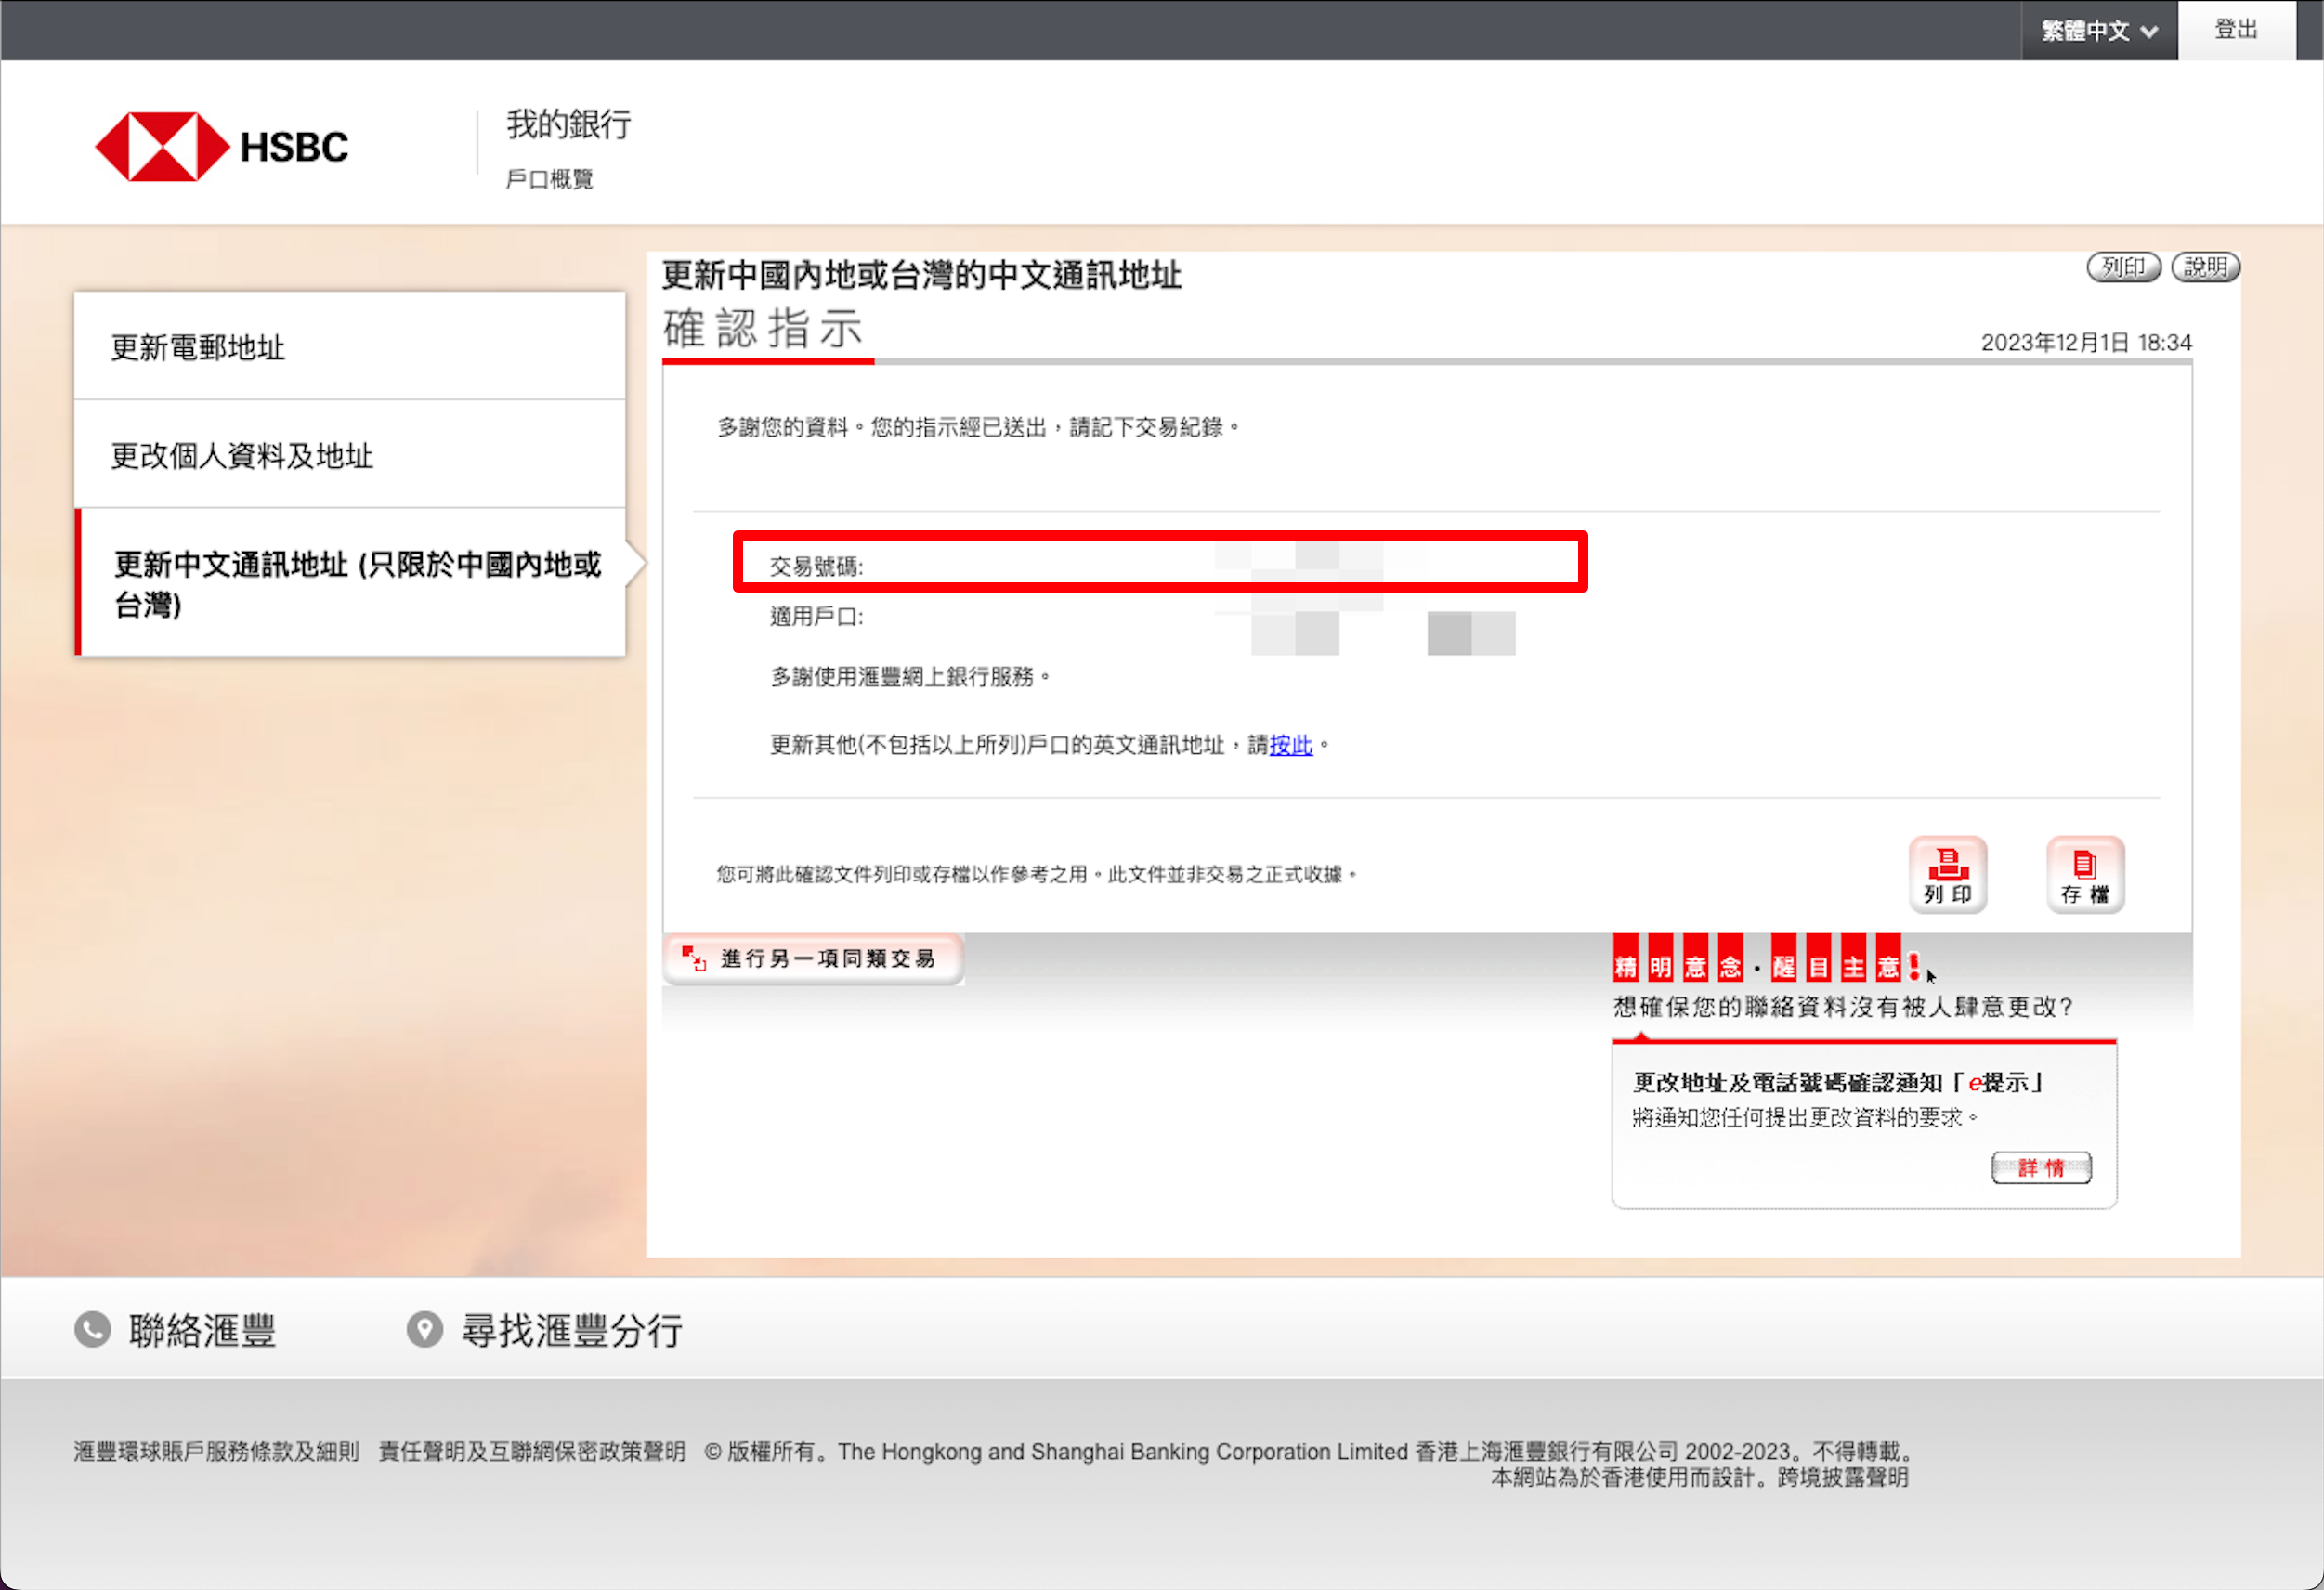Click the 按此 hyperlink
Viewport: 2324px width, 1590px height.
1290,745
